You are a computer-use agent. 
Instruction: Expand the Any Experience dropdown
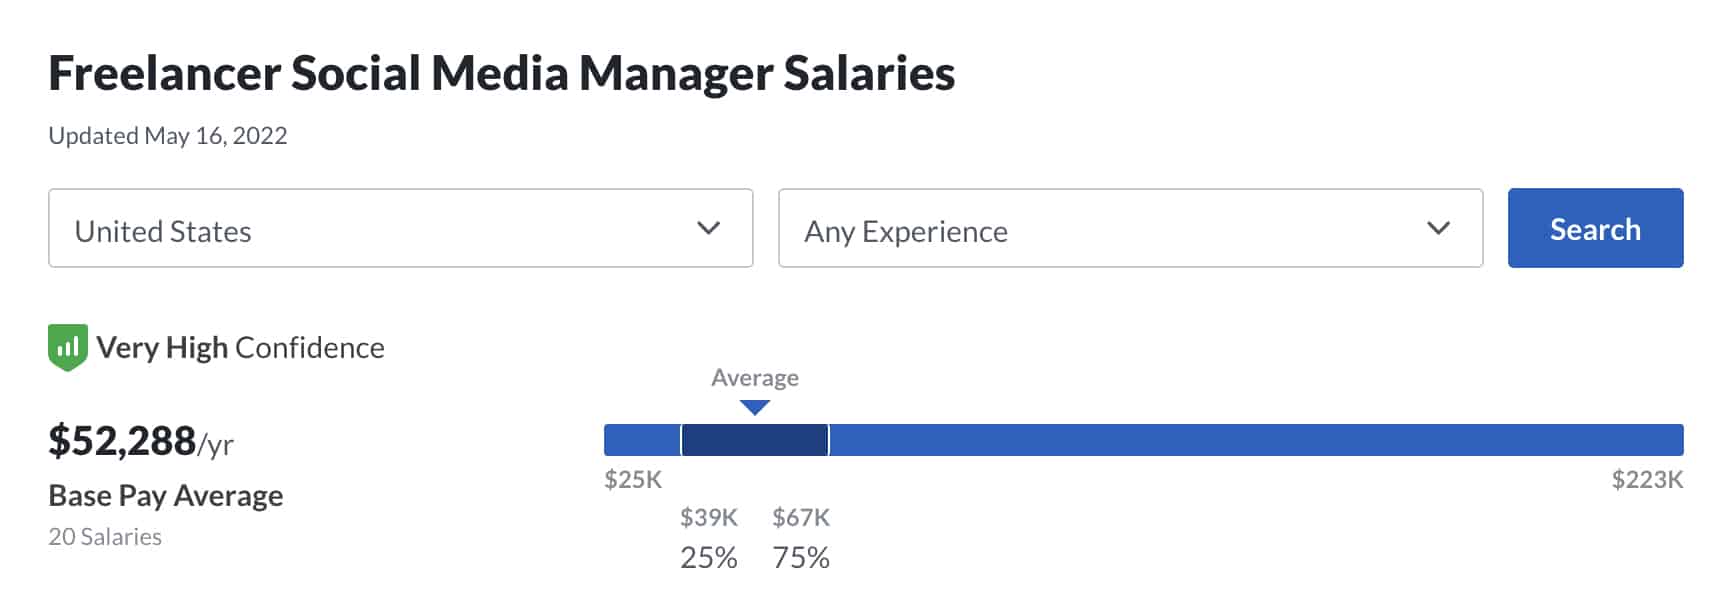point(1130,229)
